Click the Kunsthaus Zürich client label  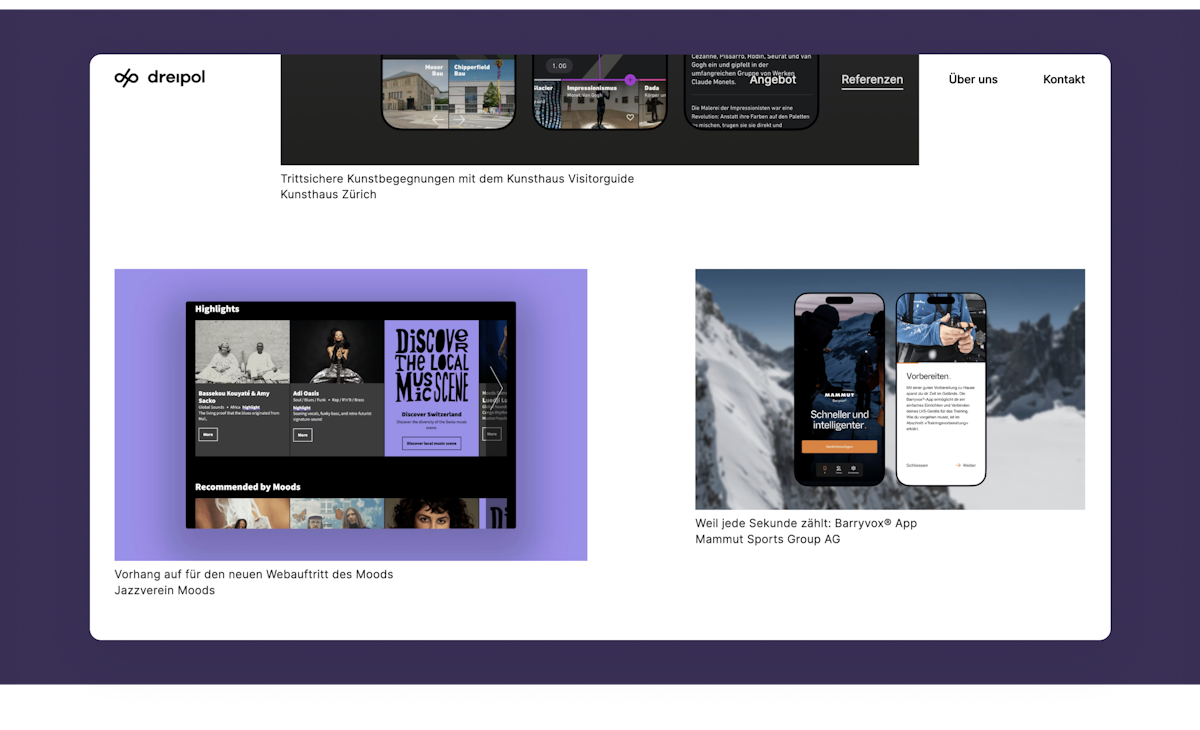329,195
